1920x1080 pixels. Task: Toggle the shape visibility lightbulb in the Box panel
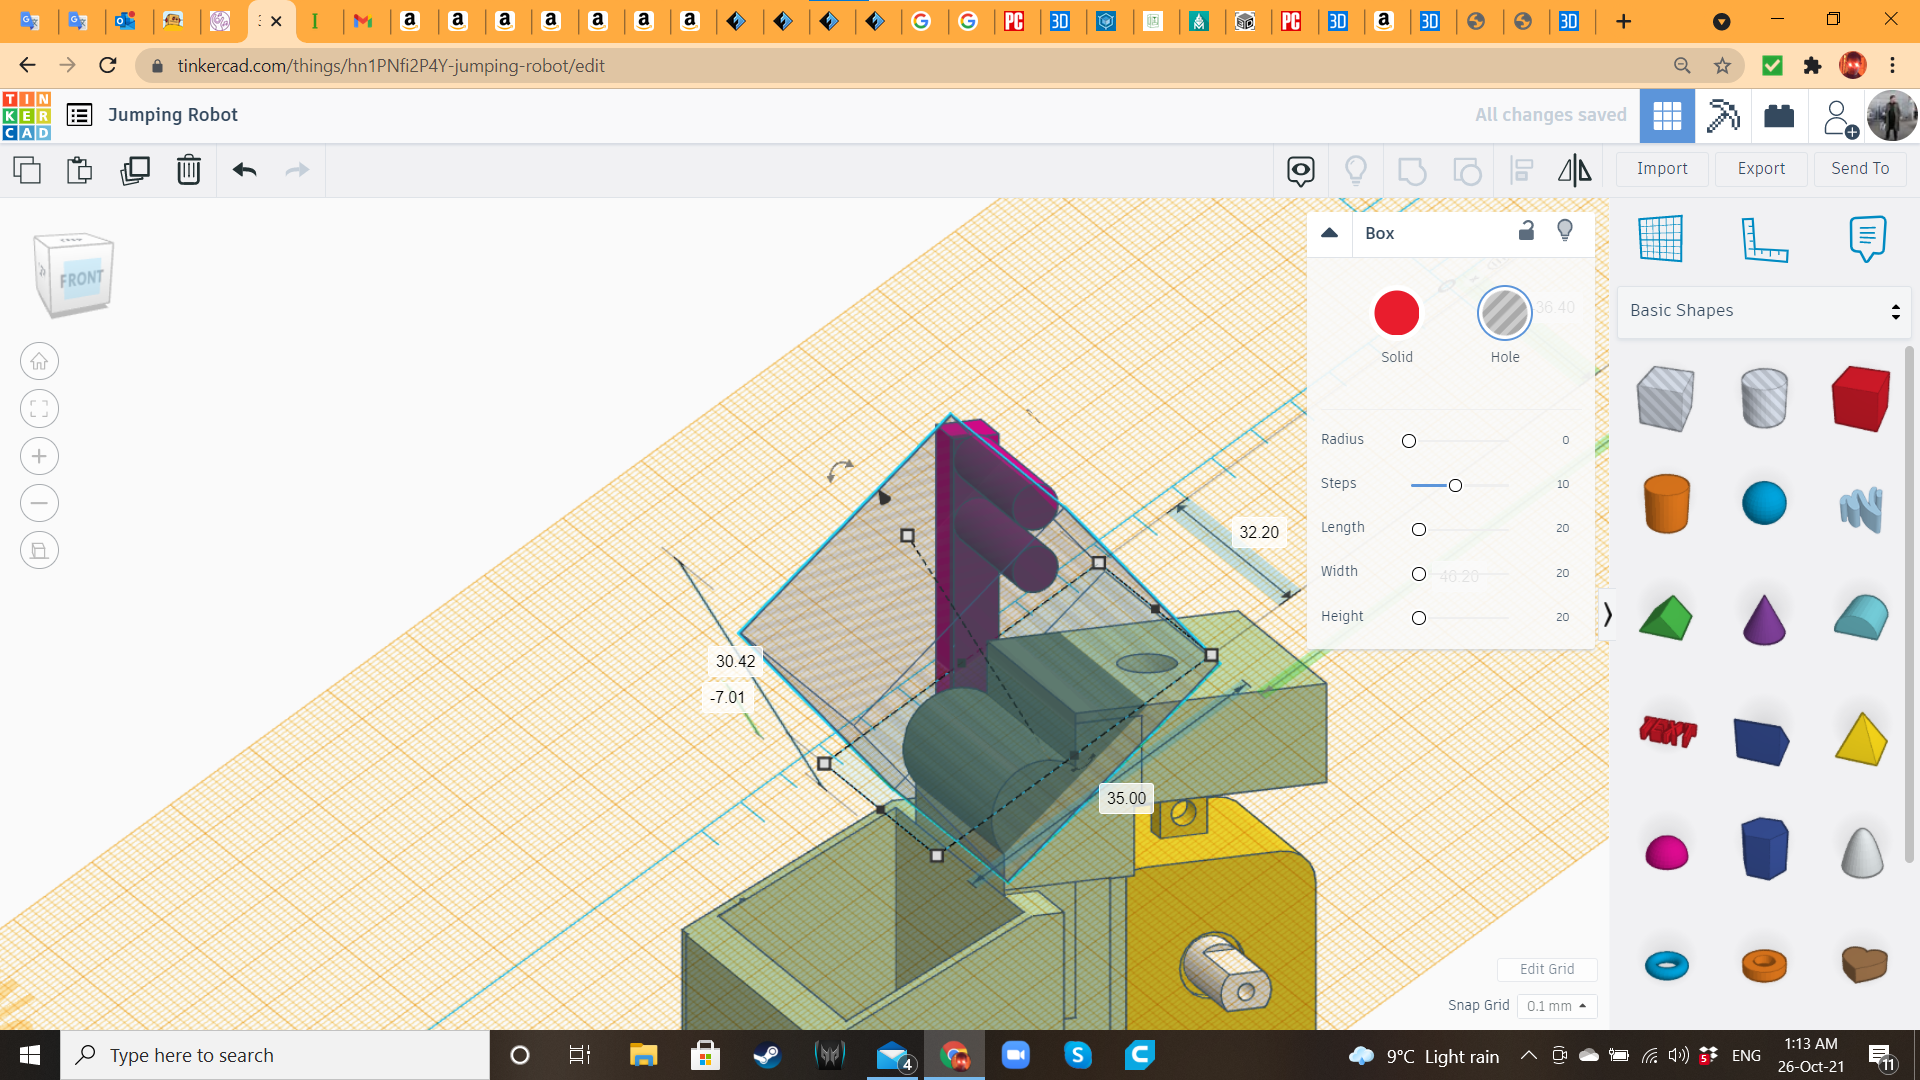pos(1565,231)
